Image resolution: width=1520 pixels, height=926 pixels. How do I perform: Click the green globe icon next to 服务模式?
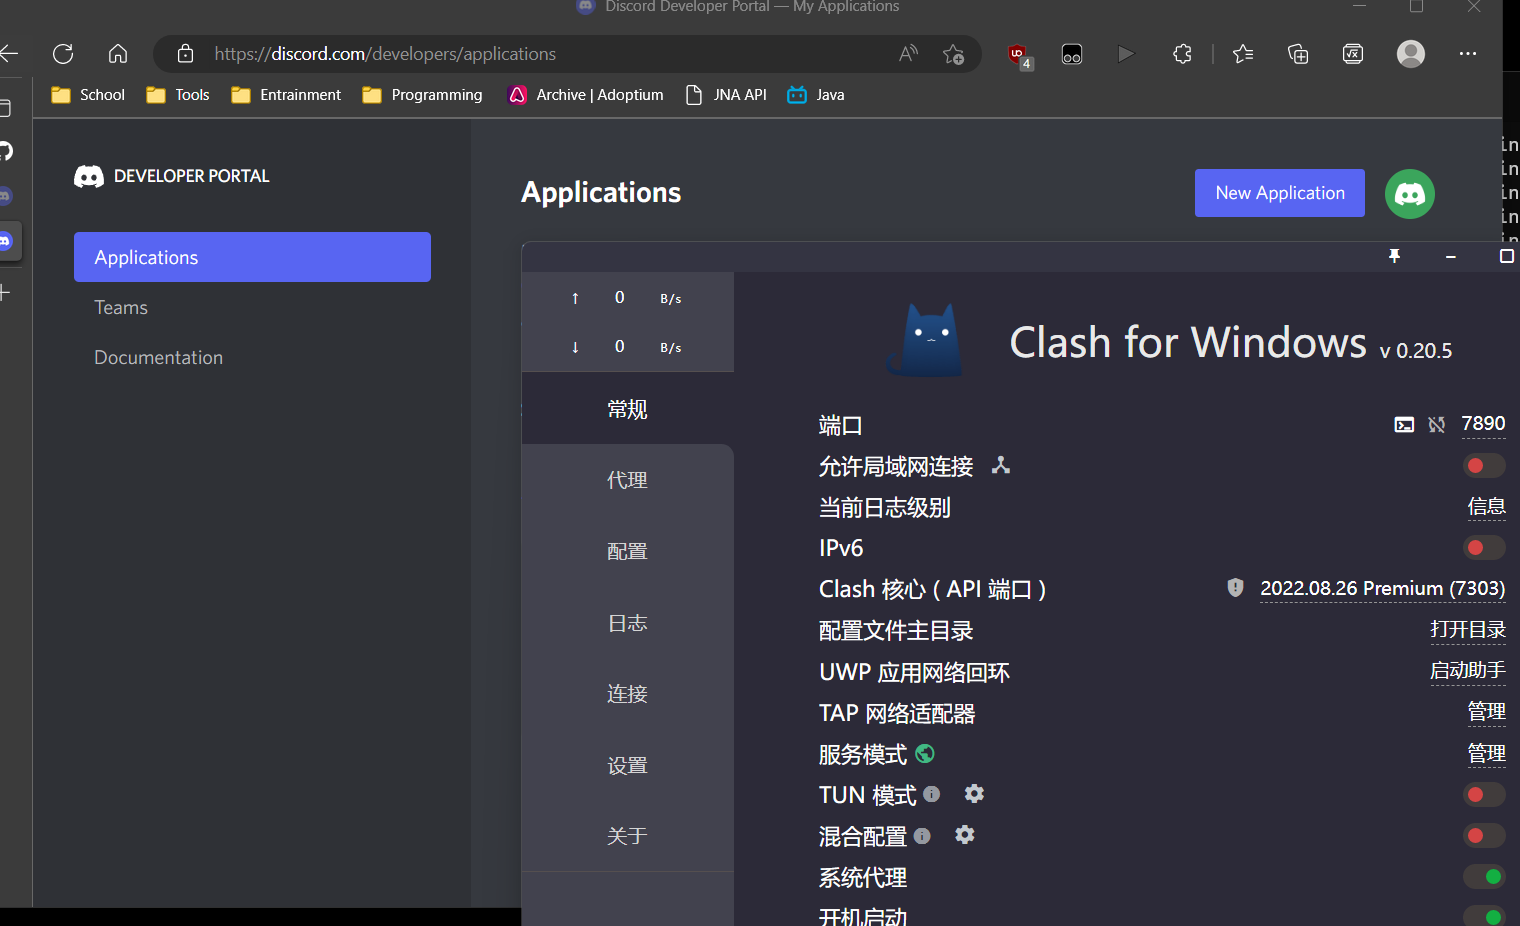tap(925, 754)
